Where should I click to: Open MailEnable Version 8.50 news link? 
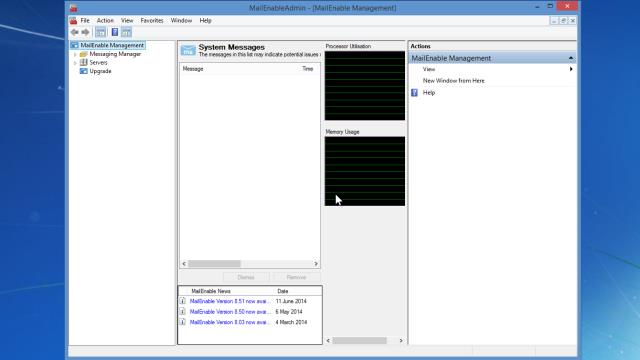tap(230, 312)
